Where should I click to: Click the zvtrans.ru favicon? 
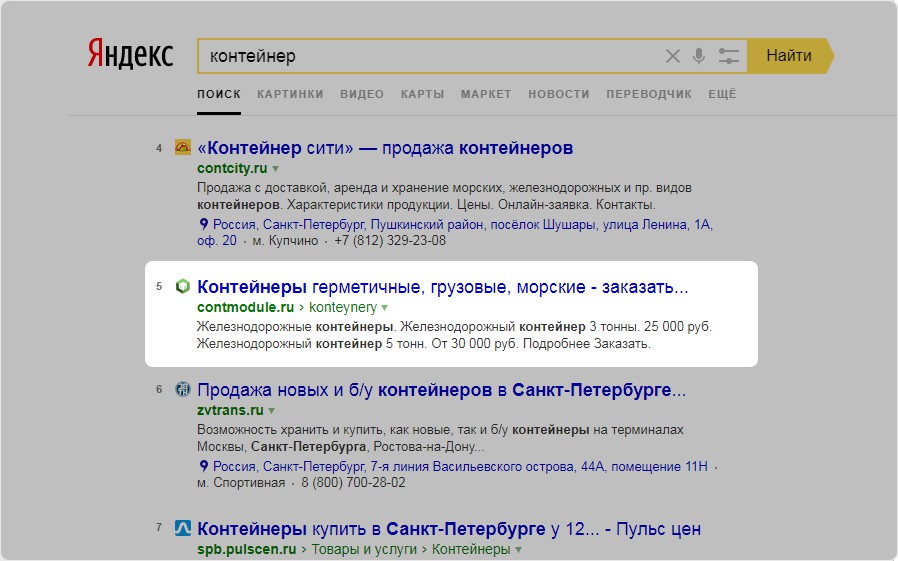pyautogui.click(x=183, y=389)
